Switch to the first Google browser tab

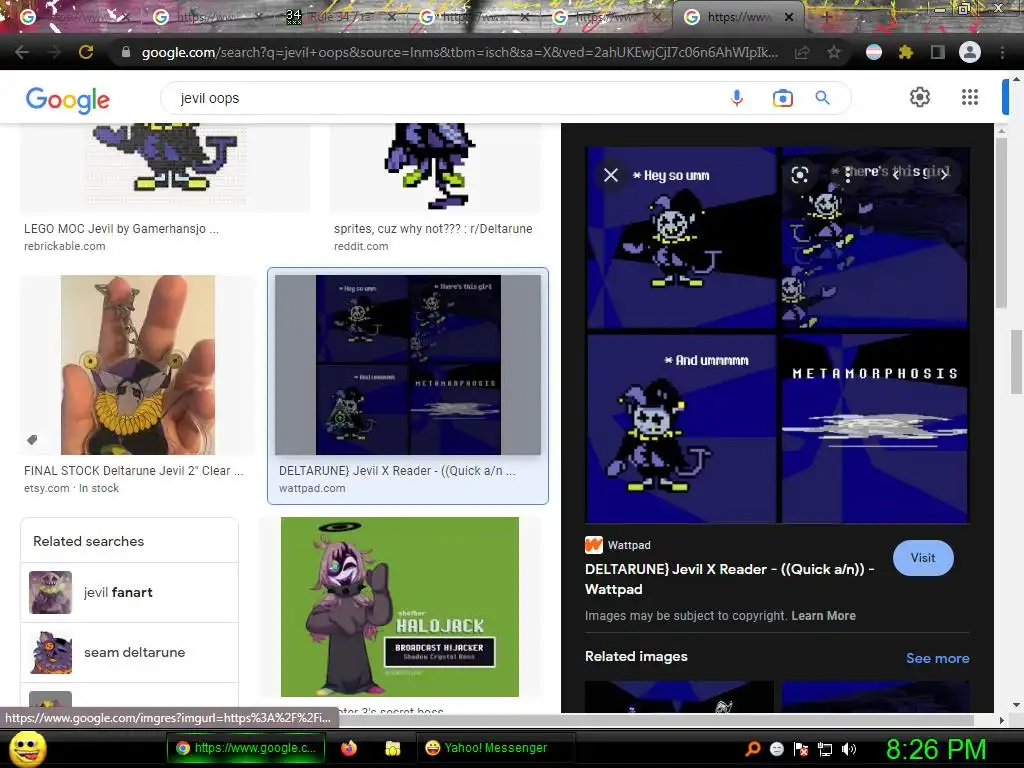pos(73,17)
